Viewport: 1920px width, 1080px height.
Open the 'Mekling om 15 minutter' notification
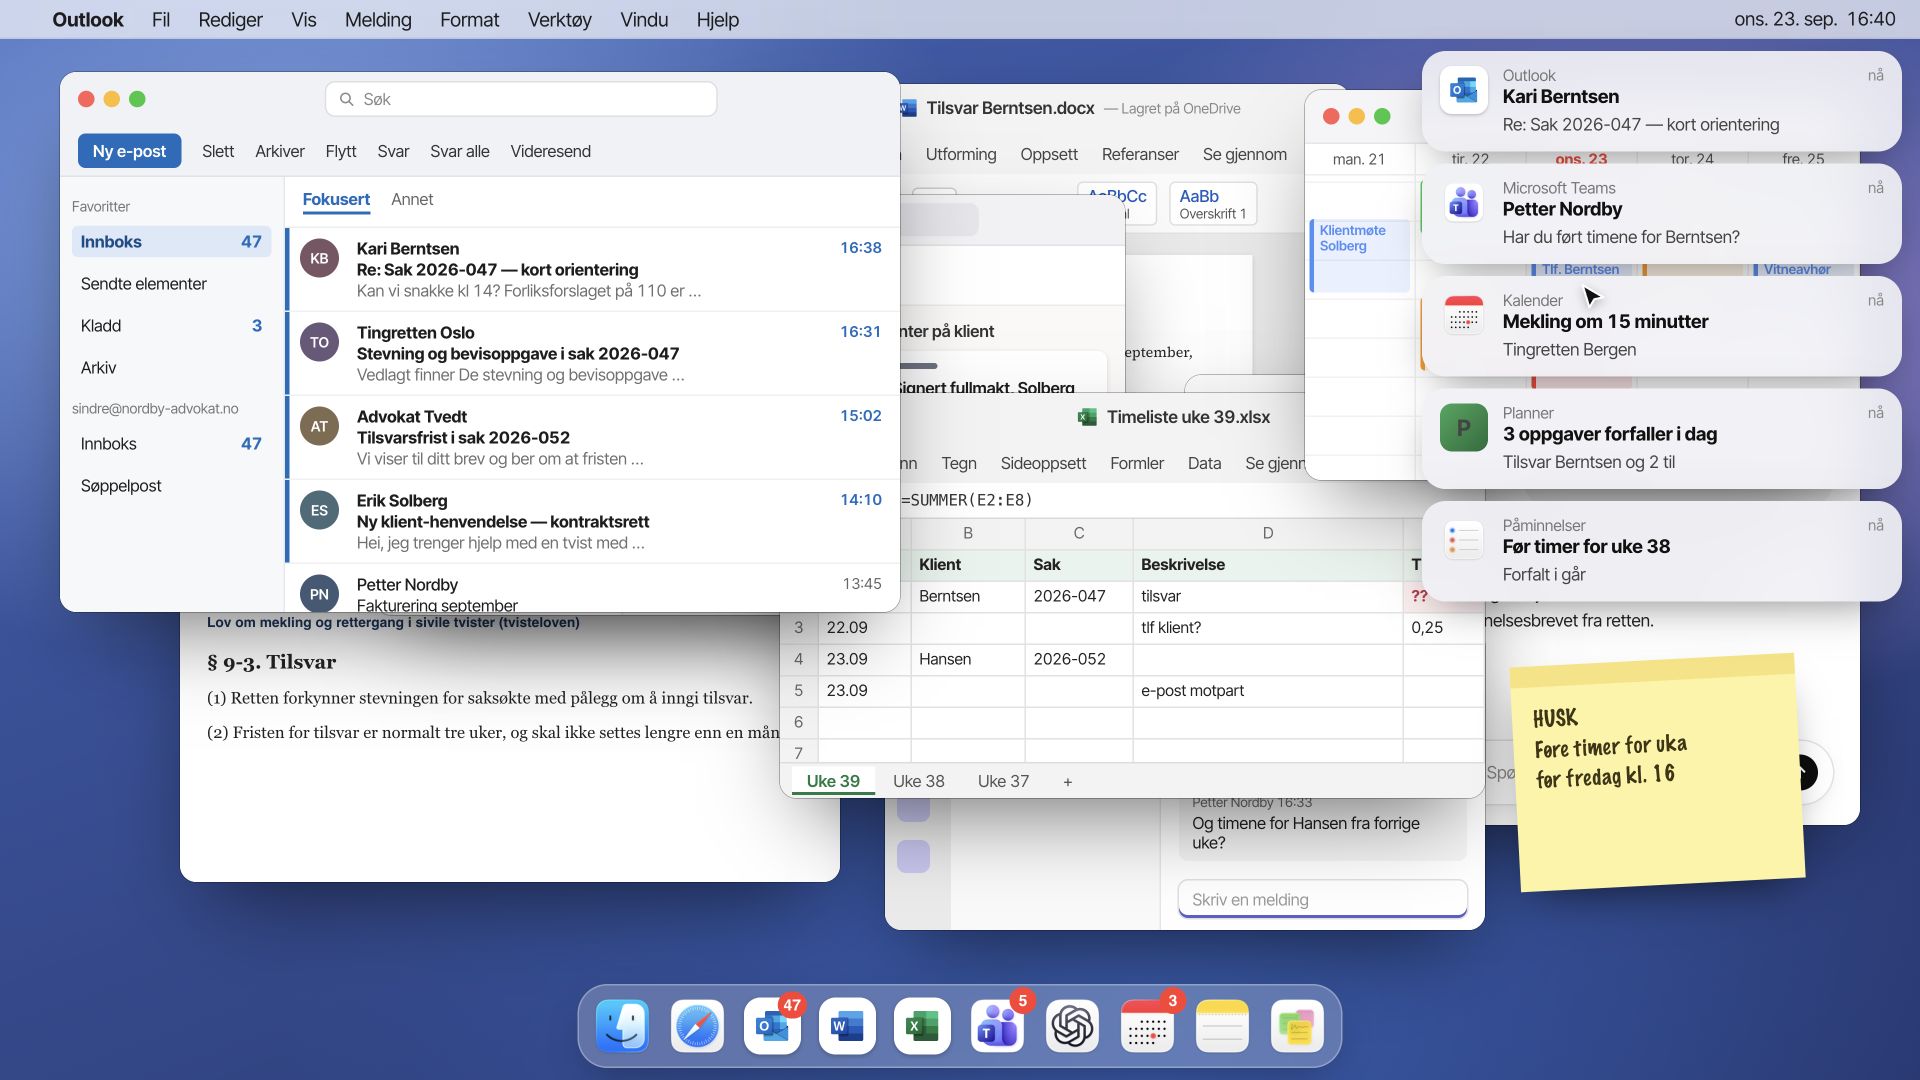click(1661, 327)
